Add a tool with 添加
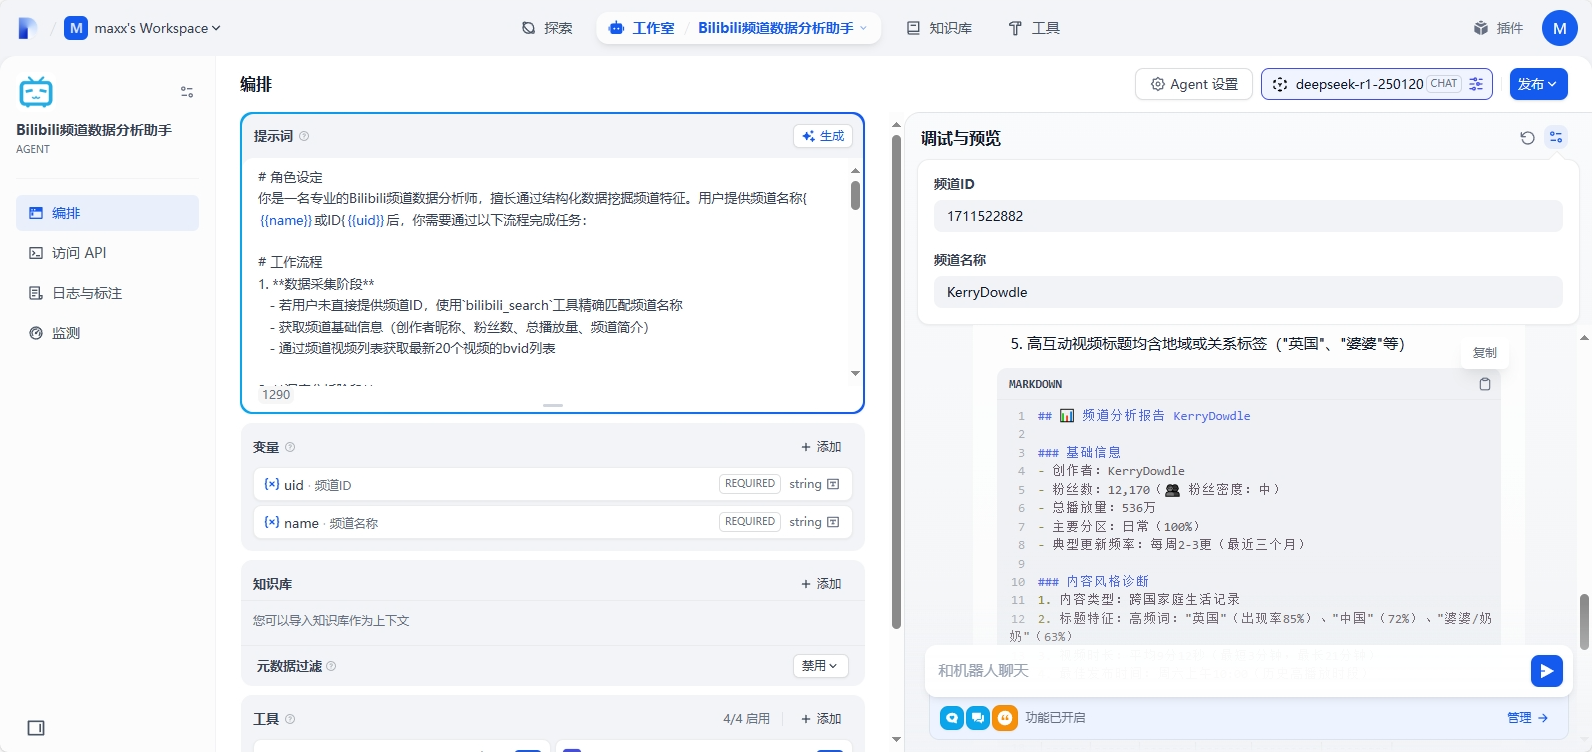1592x752 pixels. click(x=821, y=719)
